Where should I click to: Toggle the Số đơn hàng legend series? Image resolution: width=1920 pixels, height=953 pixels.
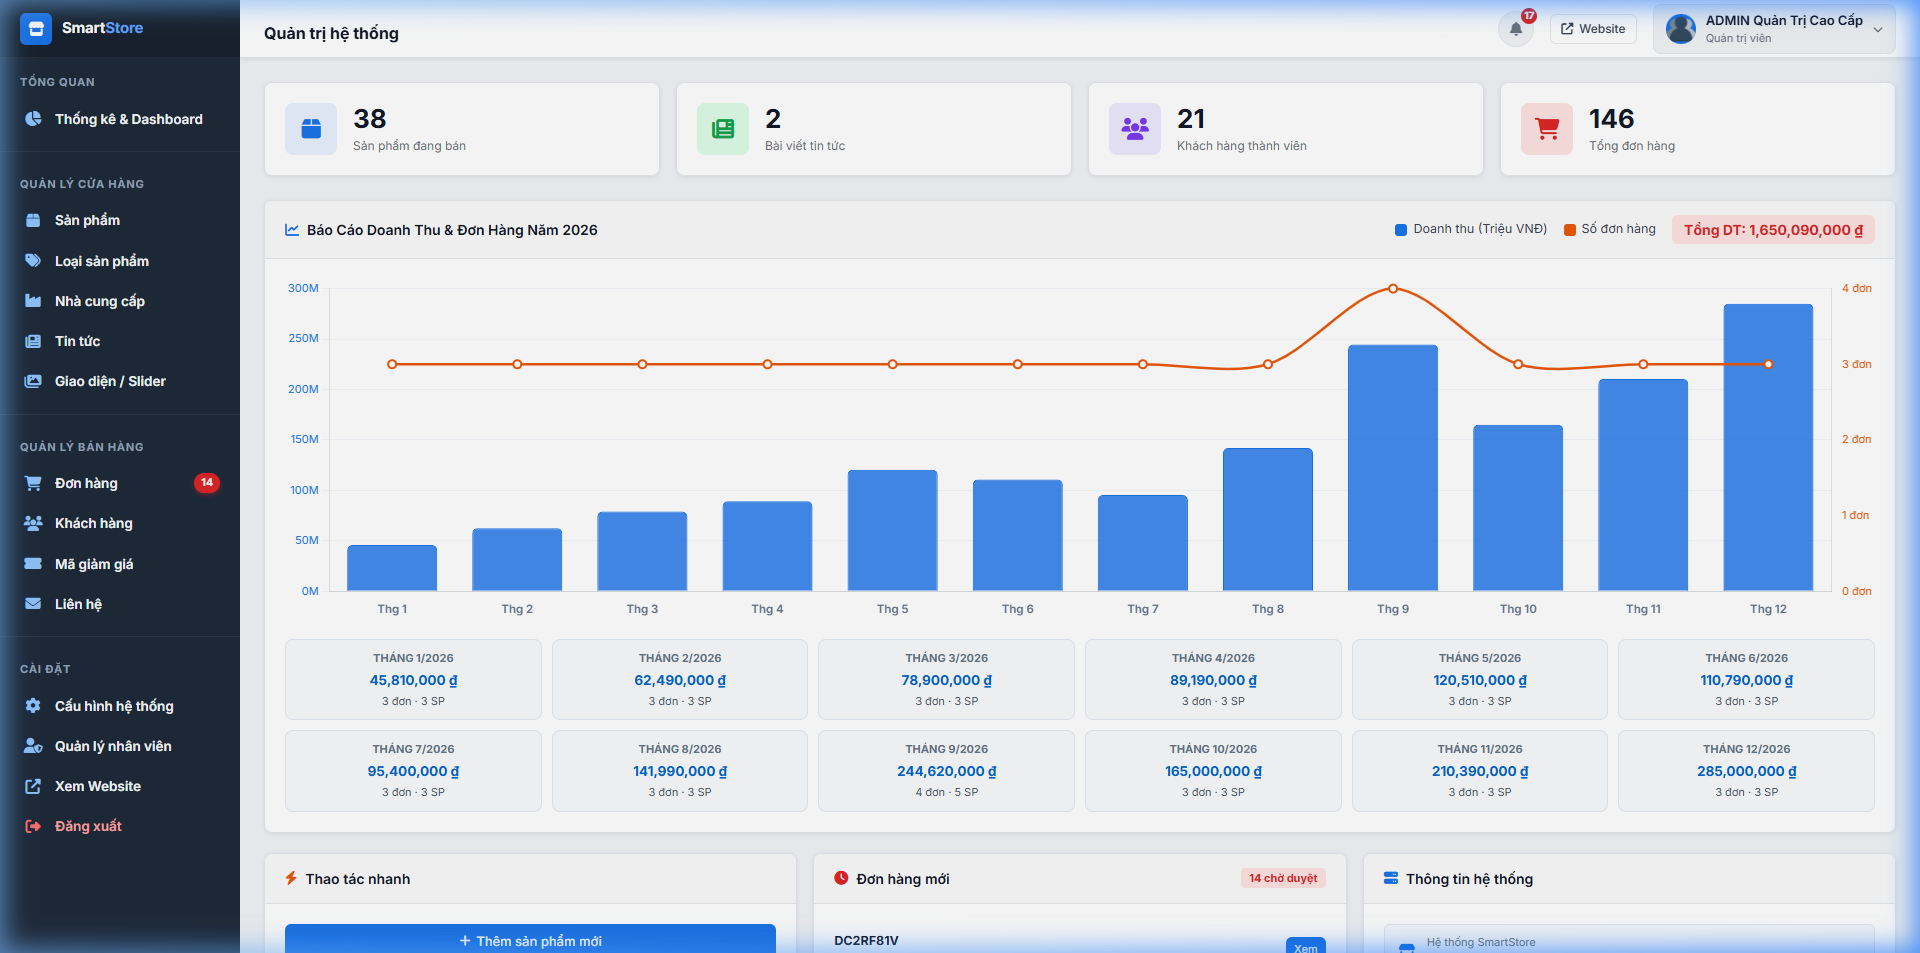[1610, 229]
